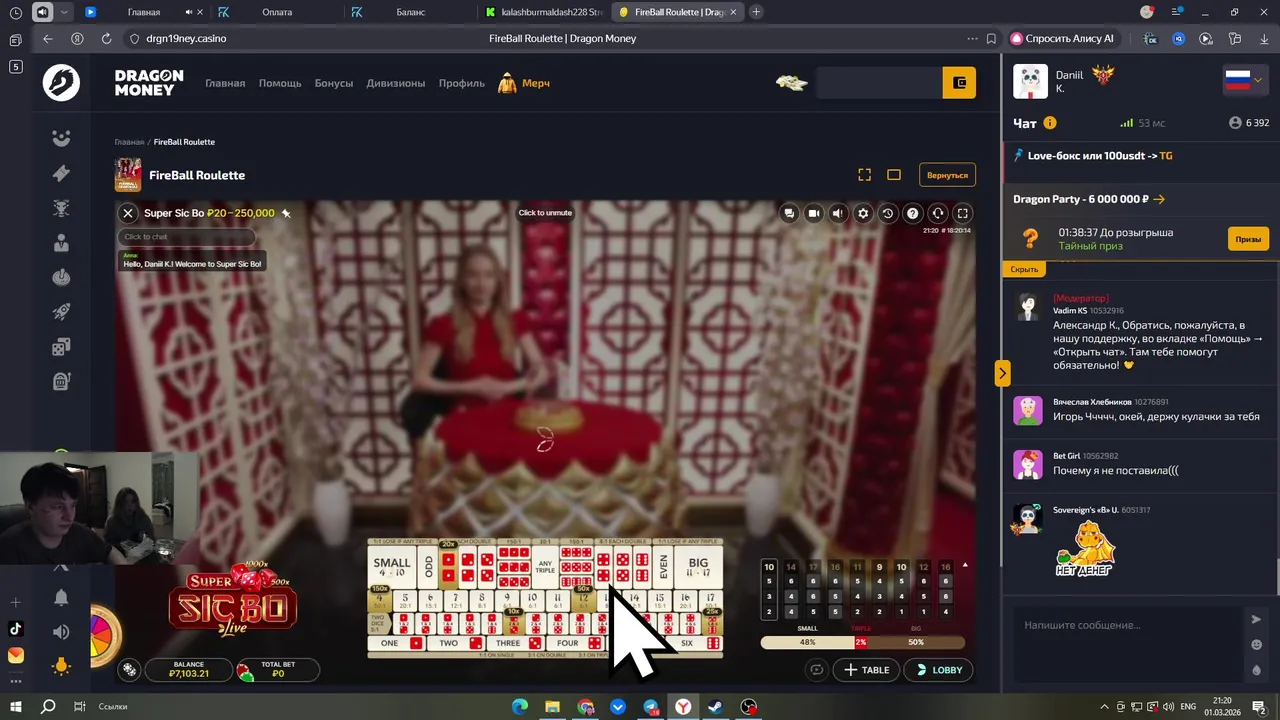Open the game history clock icon
The height and width of the screenshot is (720, 1280).
click(x=887, y=213)
